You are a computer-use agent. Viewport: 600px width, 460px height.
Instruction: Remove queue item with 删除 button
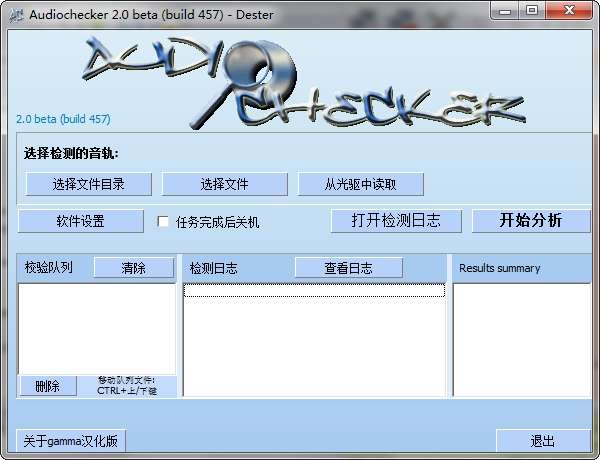coord(48,386)
